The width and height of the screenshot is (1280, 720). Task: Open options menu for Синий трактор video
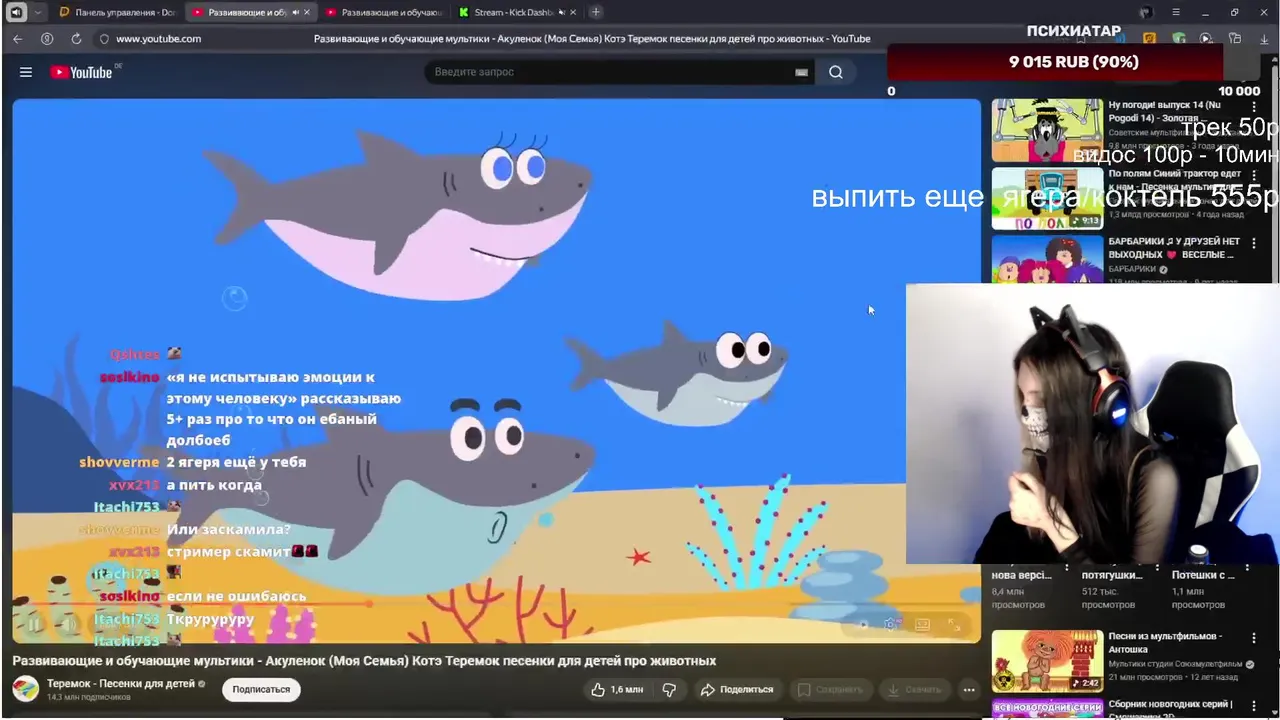click(x=1254, y=175)
